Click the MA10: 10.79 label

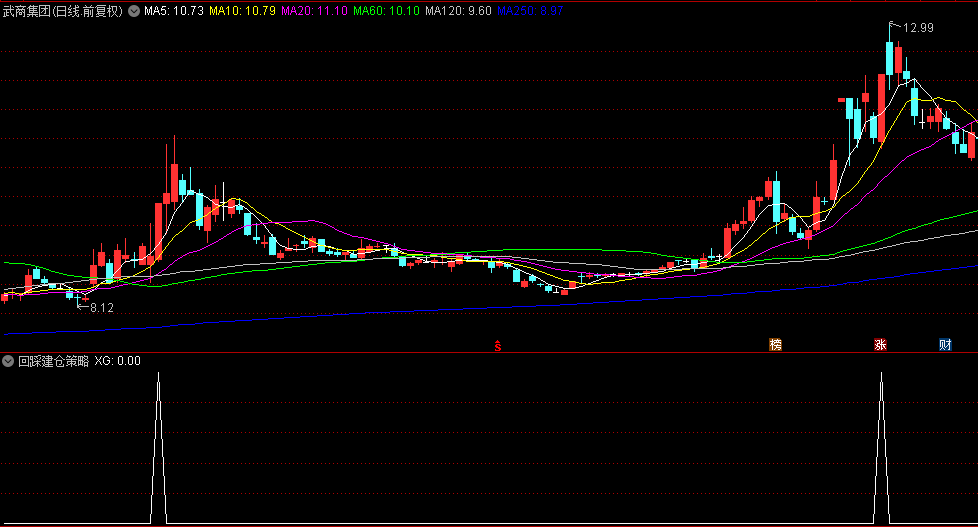point(243,11)
